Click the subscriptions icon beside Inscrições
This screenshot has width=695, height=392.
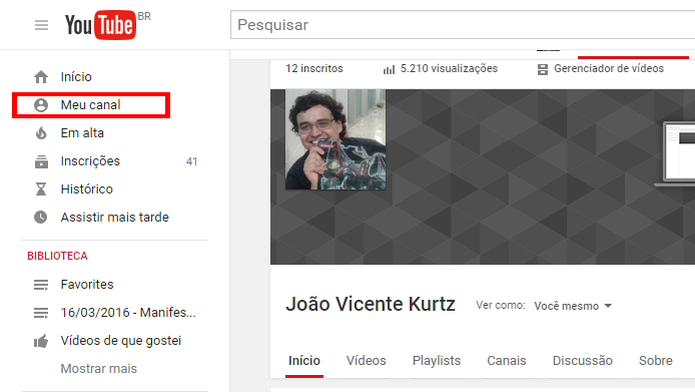41,161
